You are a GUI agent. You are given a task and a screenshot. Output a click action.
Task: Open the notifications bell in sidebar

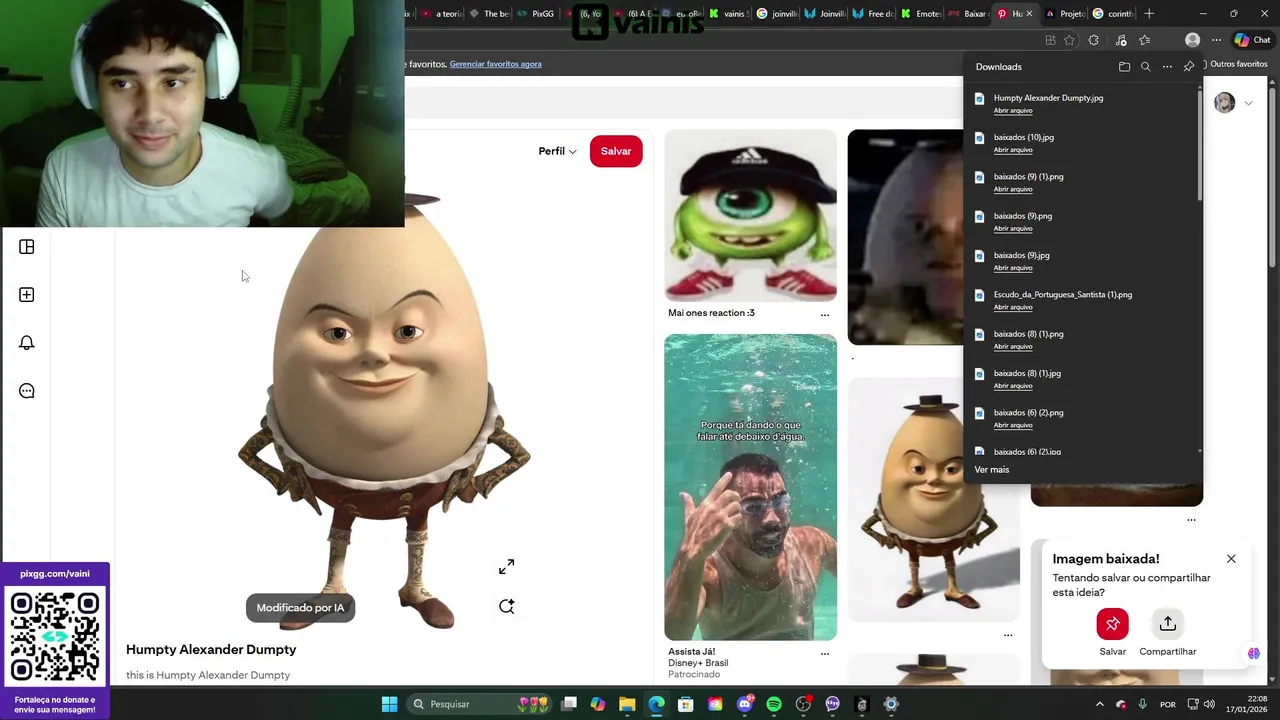27,343
